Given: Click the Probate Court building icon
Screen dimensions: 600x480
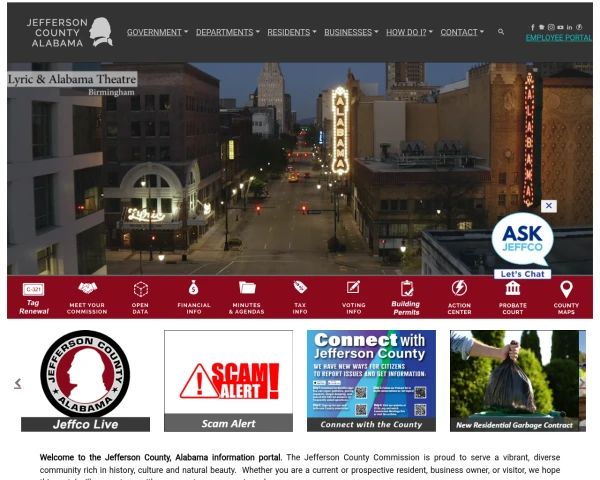Looking at the screenshot, I should (513, 288).
